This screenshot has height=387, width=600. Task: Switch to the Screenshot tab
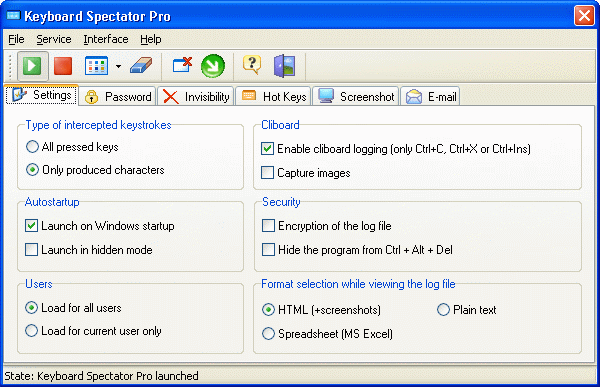point(356,96)
